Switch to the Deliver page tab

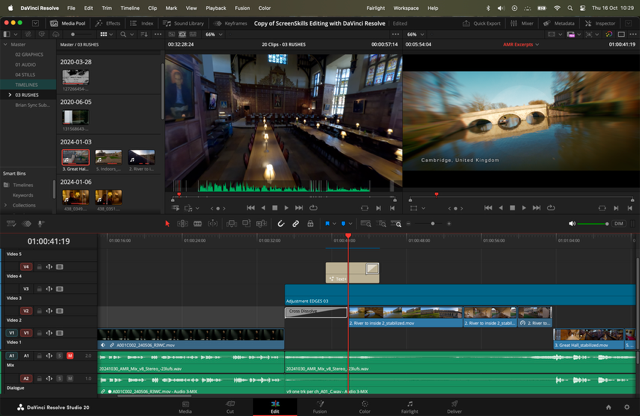coord(454,407)
